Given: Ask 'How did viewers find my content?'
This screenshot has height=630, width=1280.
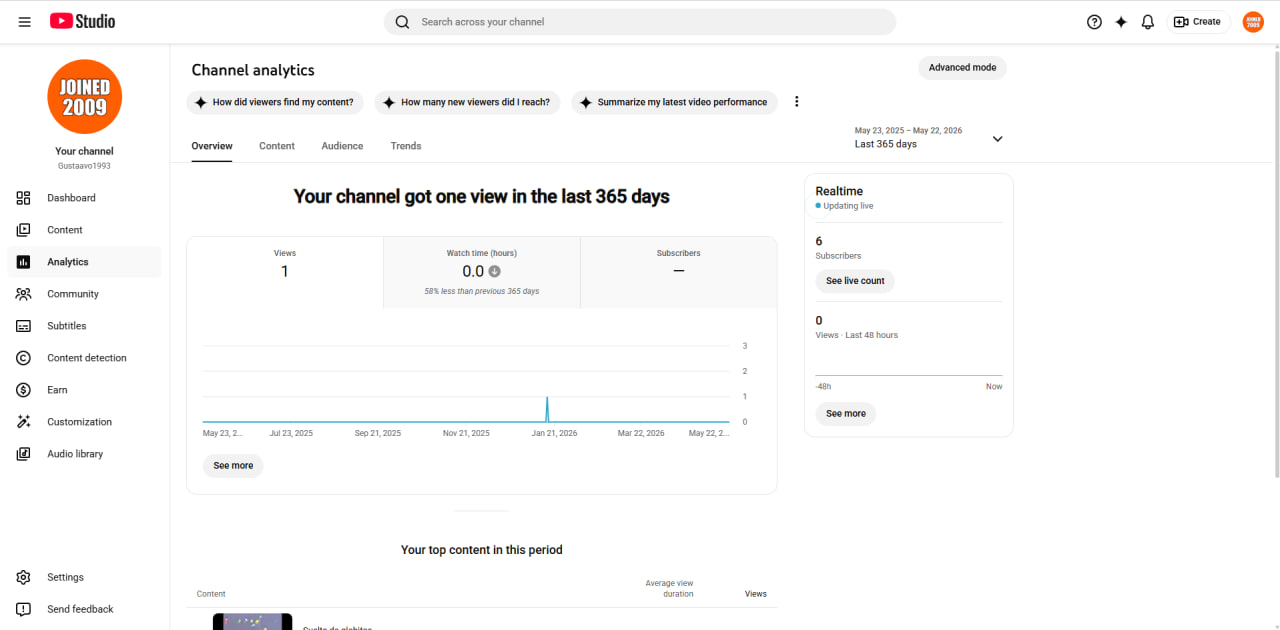Looking at the screenshot, I should [275, 102].
